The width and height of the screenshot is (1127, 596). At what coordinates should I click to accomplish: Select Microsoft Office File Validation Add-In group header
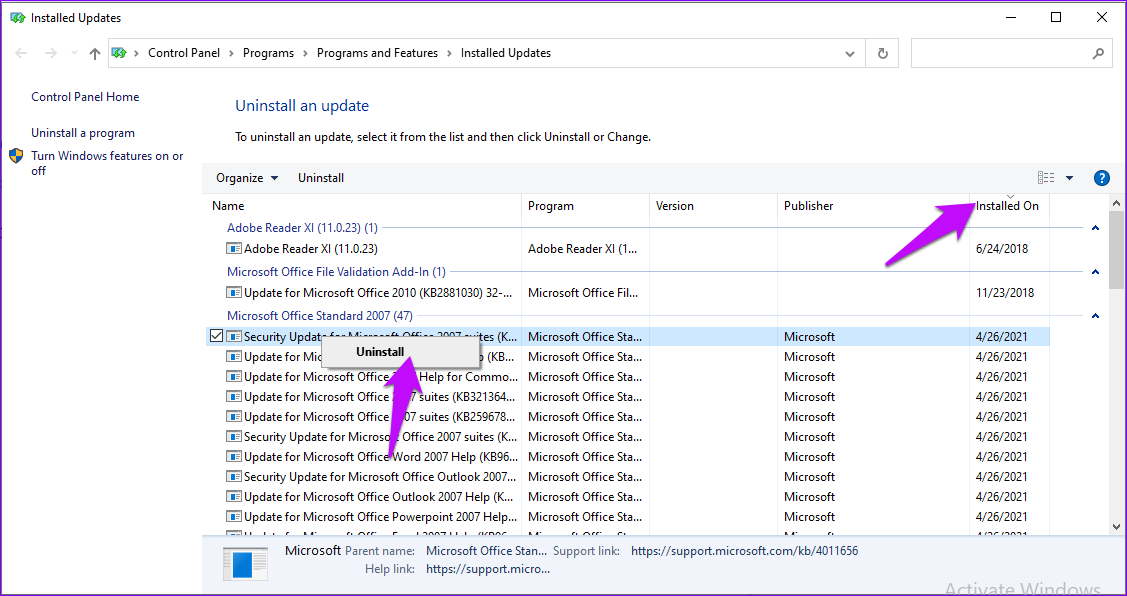pos(336,272)
